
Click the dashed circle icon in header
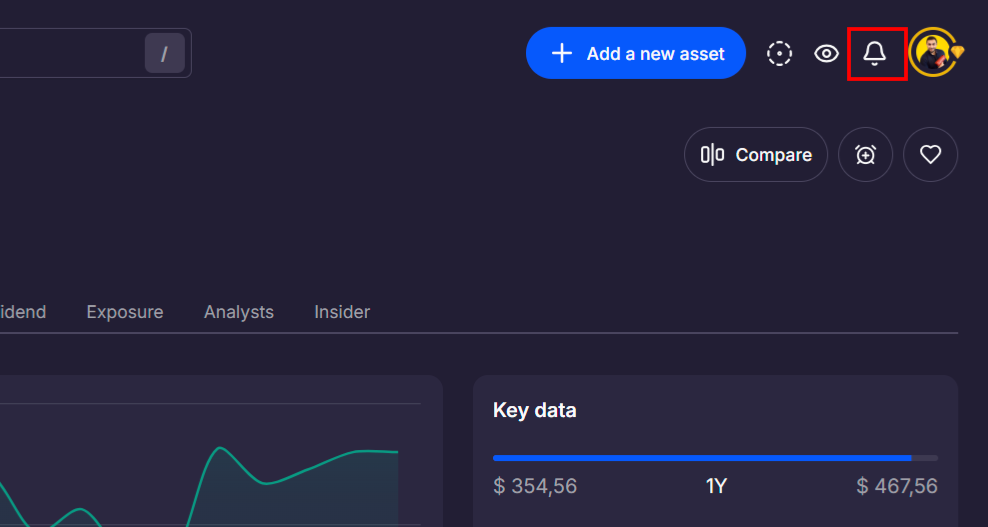(779, 54)
